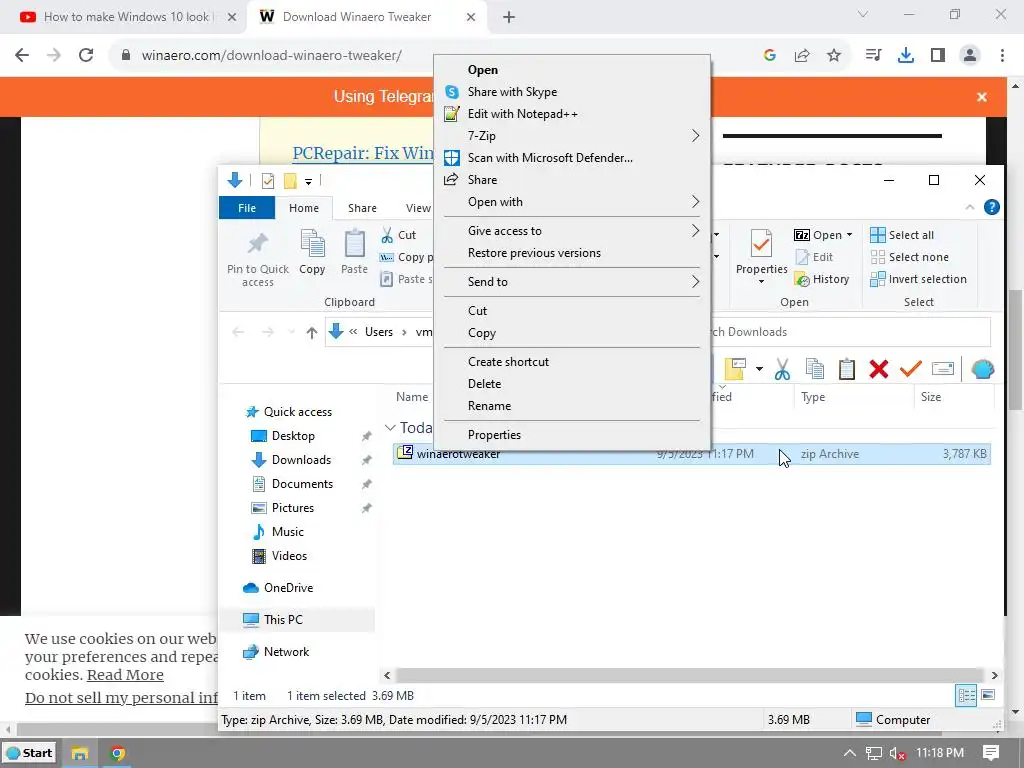Image resolution: width=1024 pixels, height=768 pixels.
Task: Open Chrome downloads toolbar icon
Action: (x=905, y=56)
